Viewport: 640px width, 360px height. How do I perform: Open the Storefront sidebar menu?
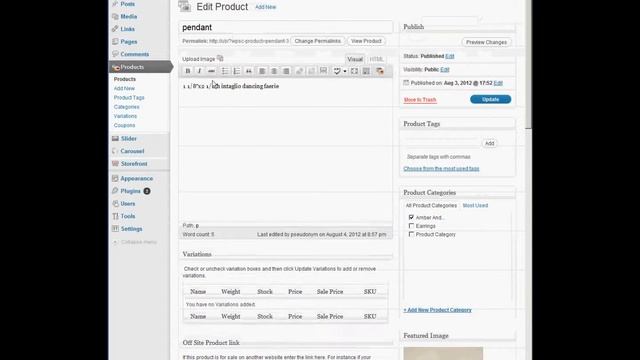tap(134, 164)
